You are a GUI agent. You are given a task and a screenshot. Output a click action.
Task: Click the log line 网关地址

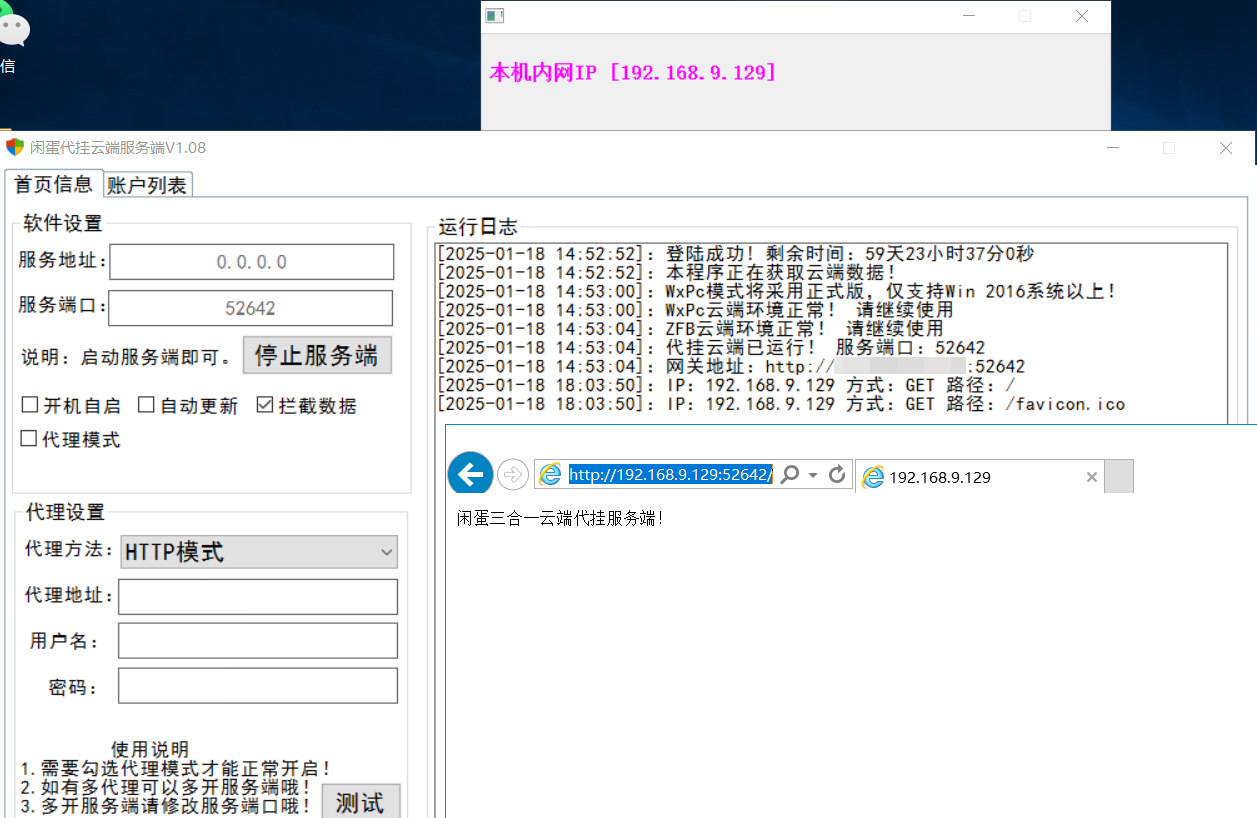coord(731,366)
